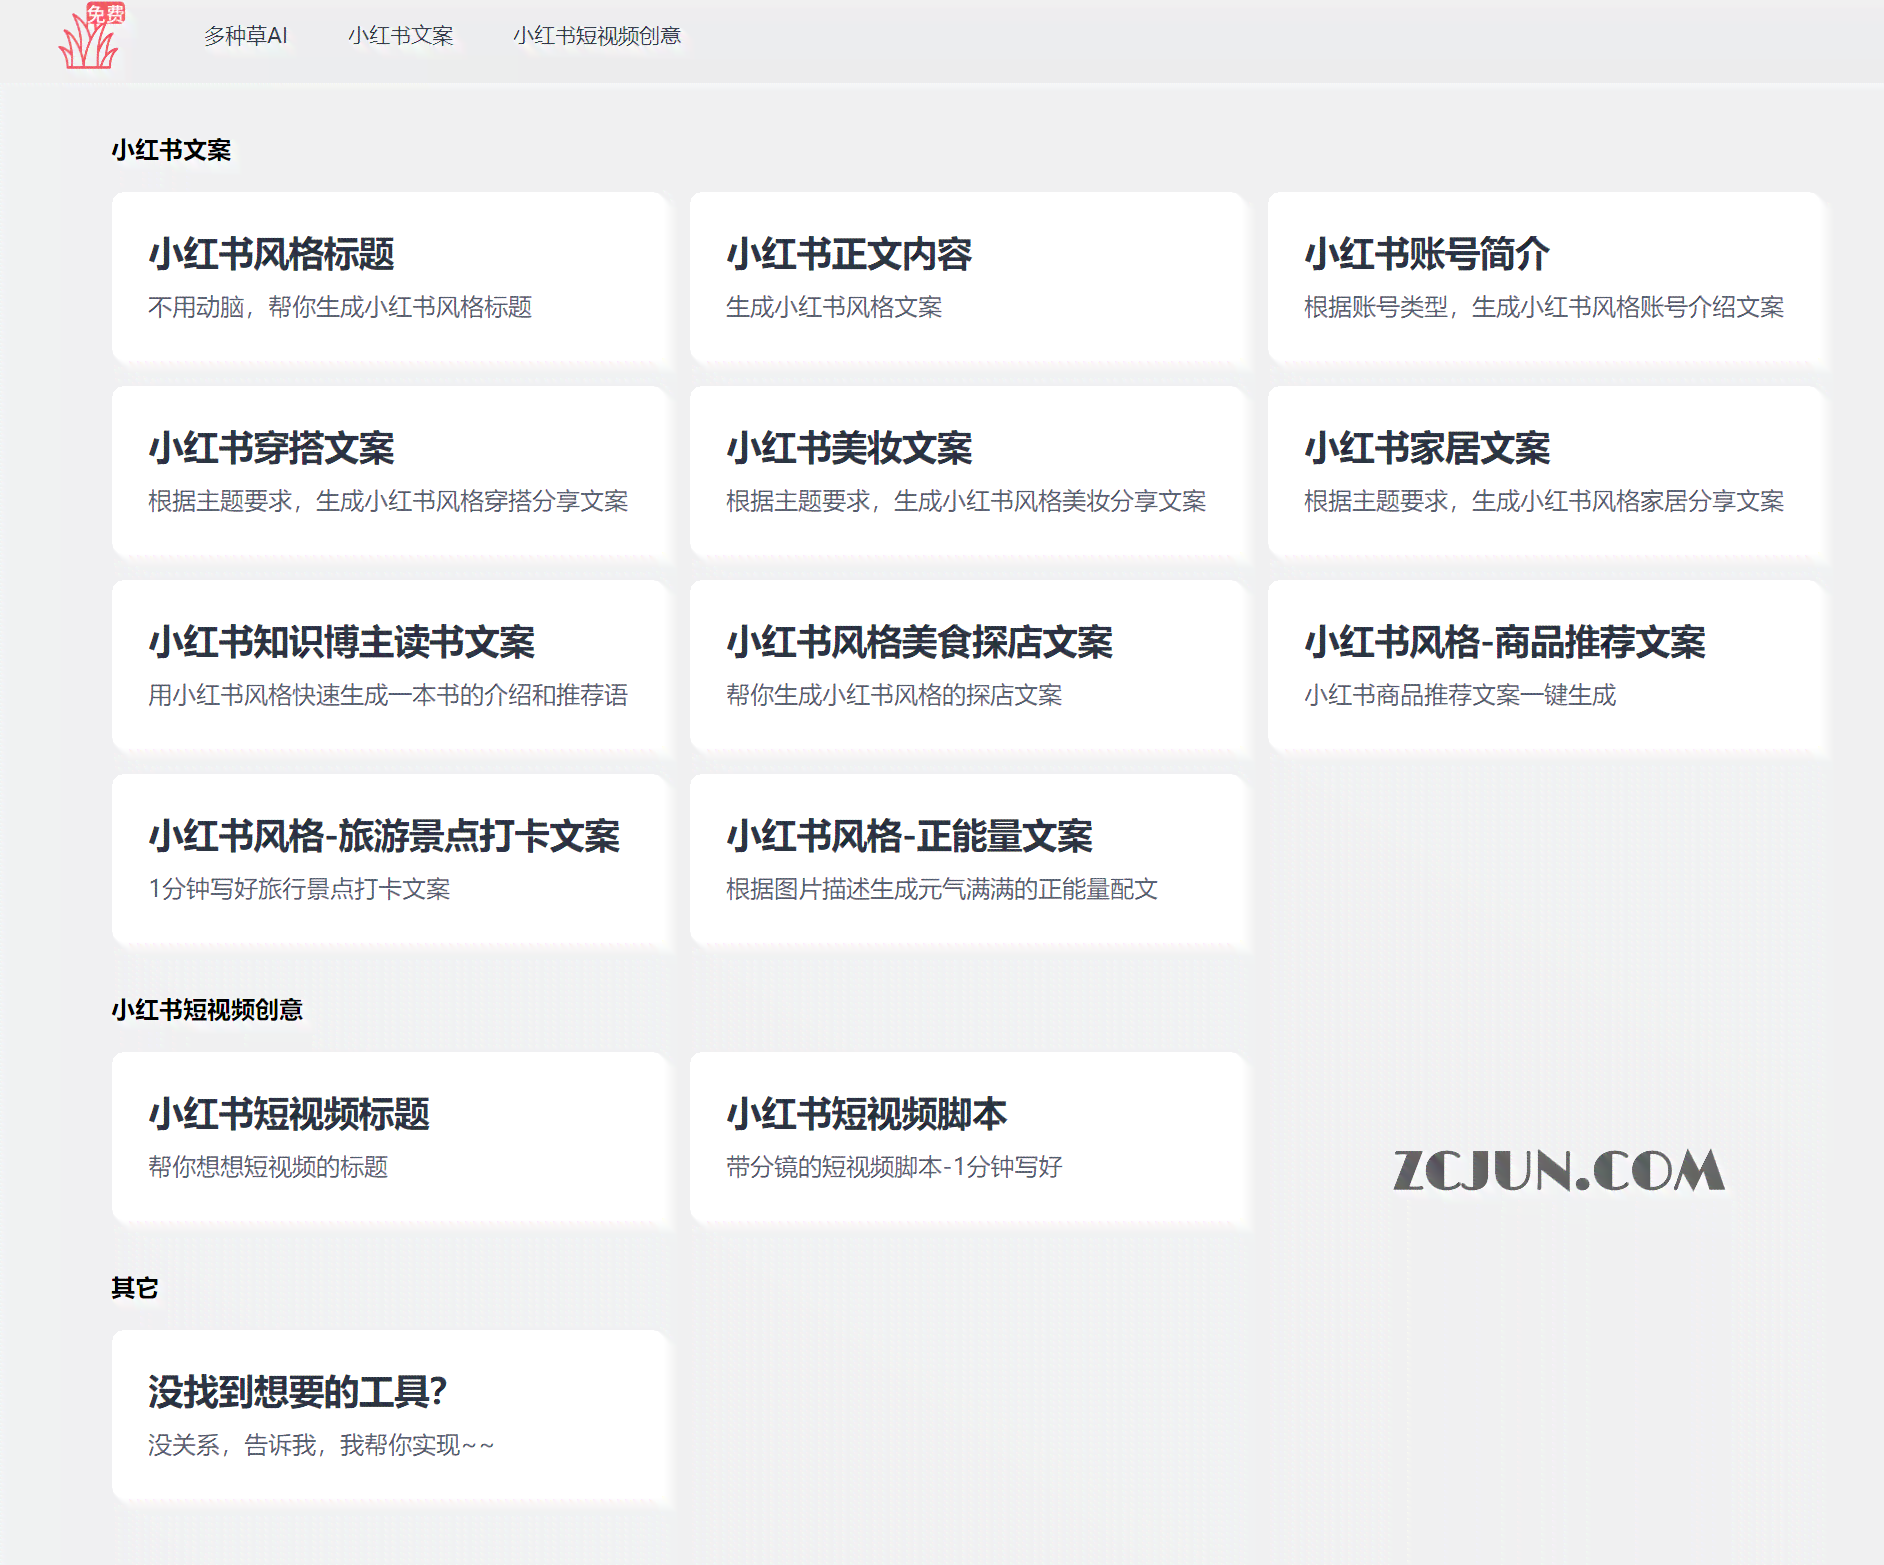The height and width of the screenshot is (1565, 1884).
Task: Open the 小红书知识博主读书文案 card
Action: point(389,666)
